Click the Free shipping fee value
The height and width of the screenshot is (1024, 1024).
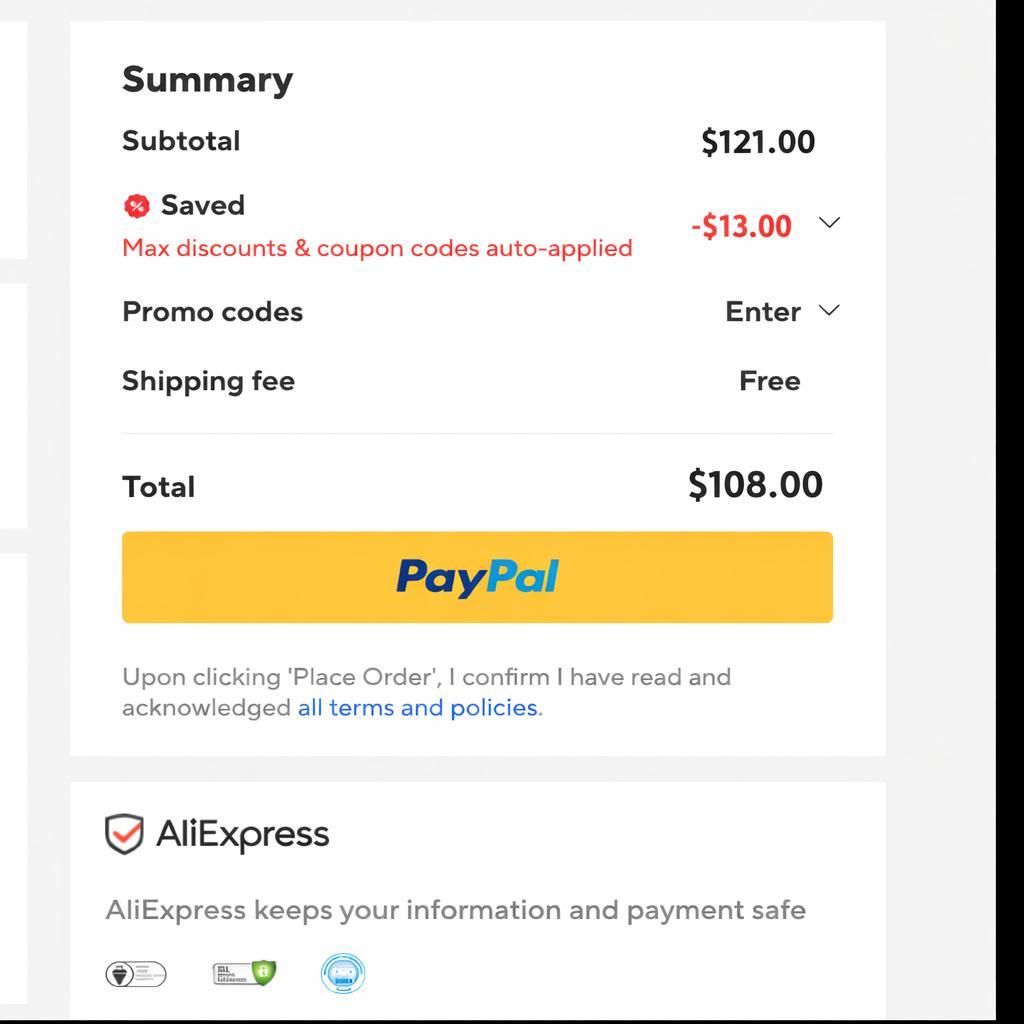769,381
